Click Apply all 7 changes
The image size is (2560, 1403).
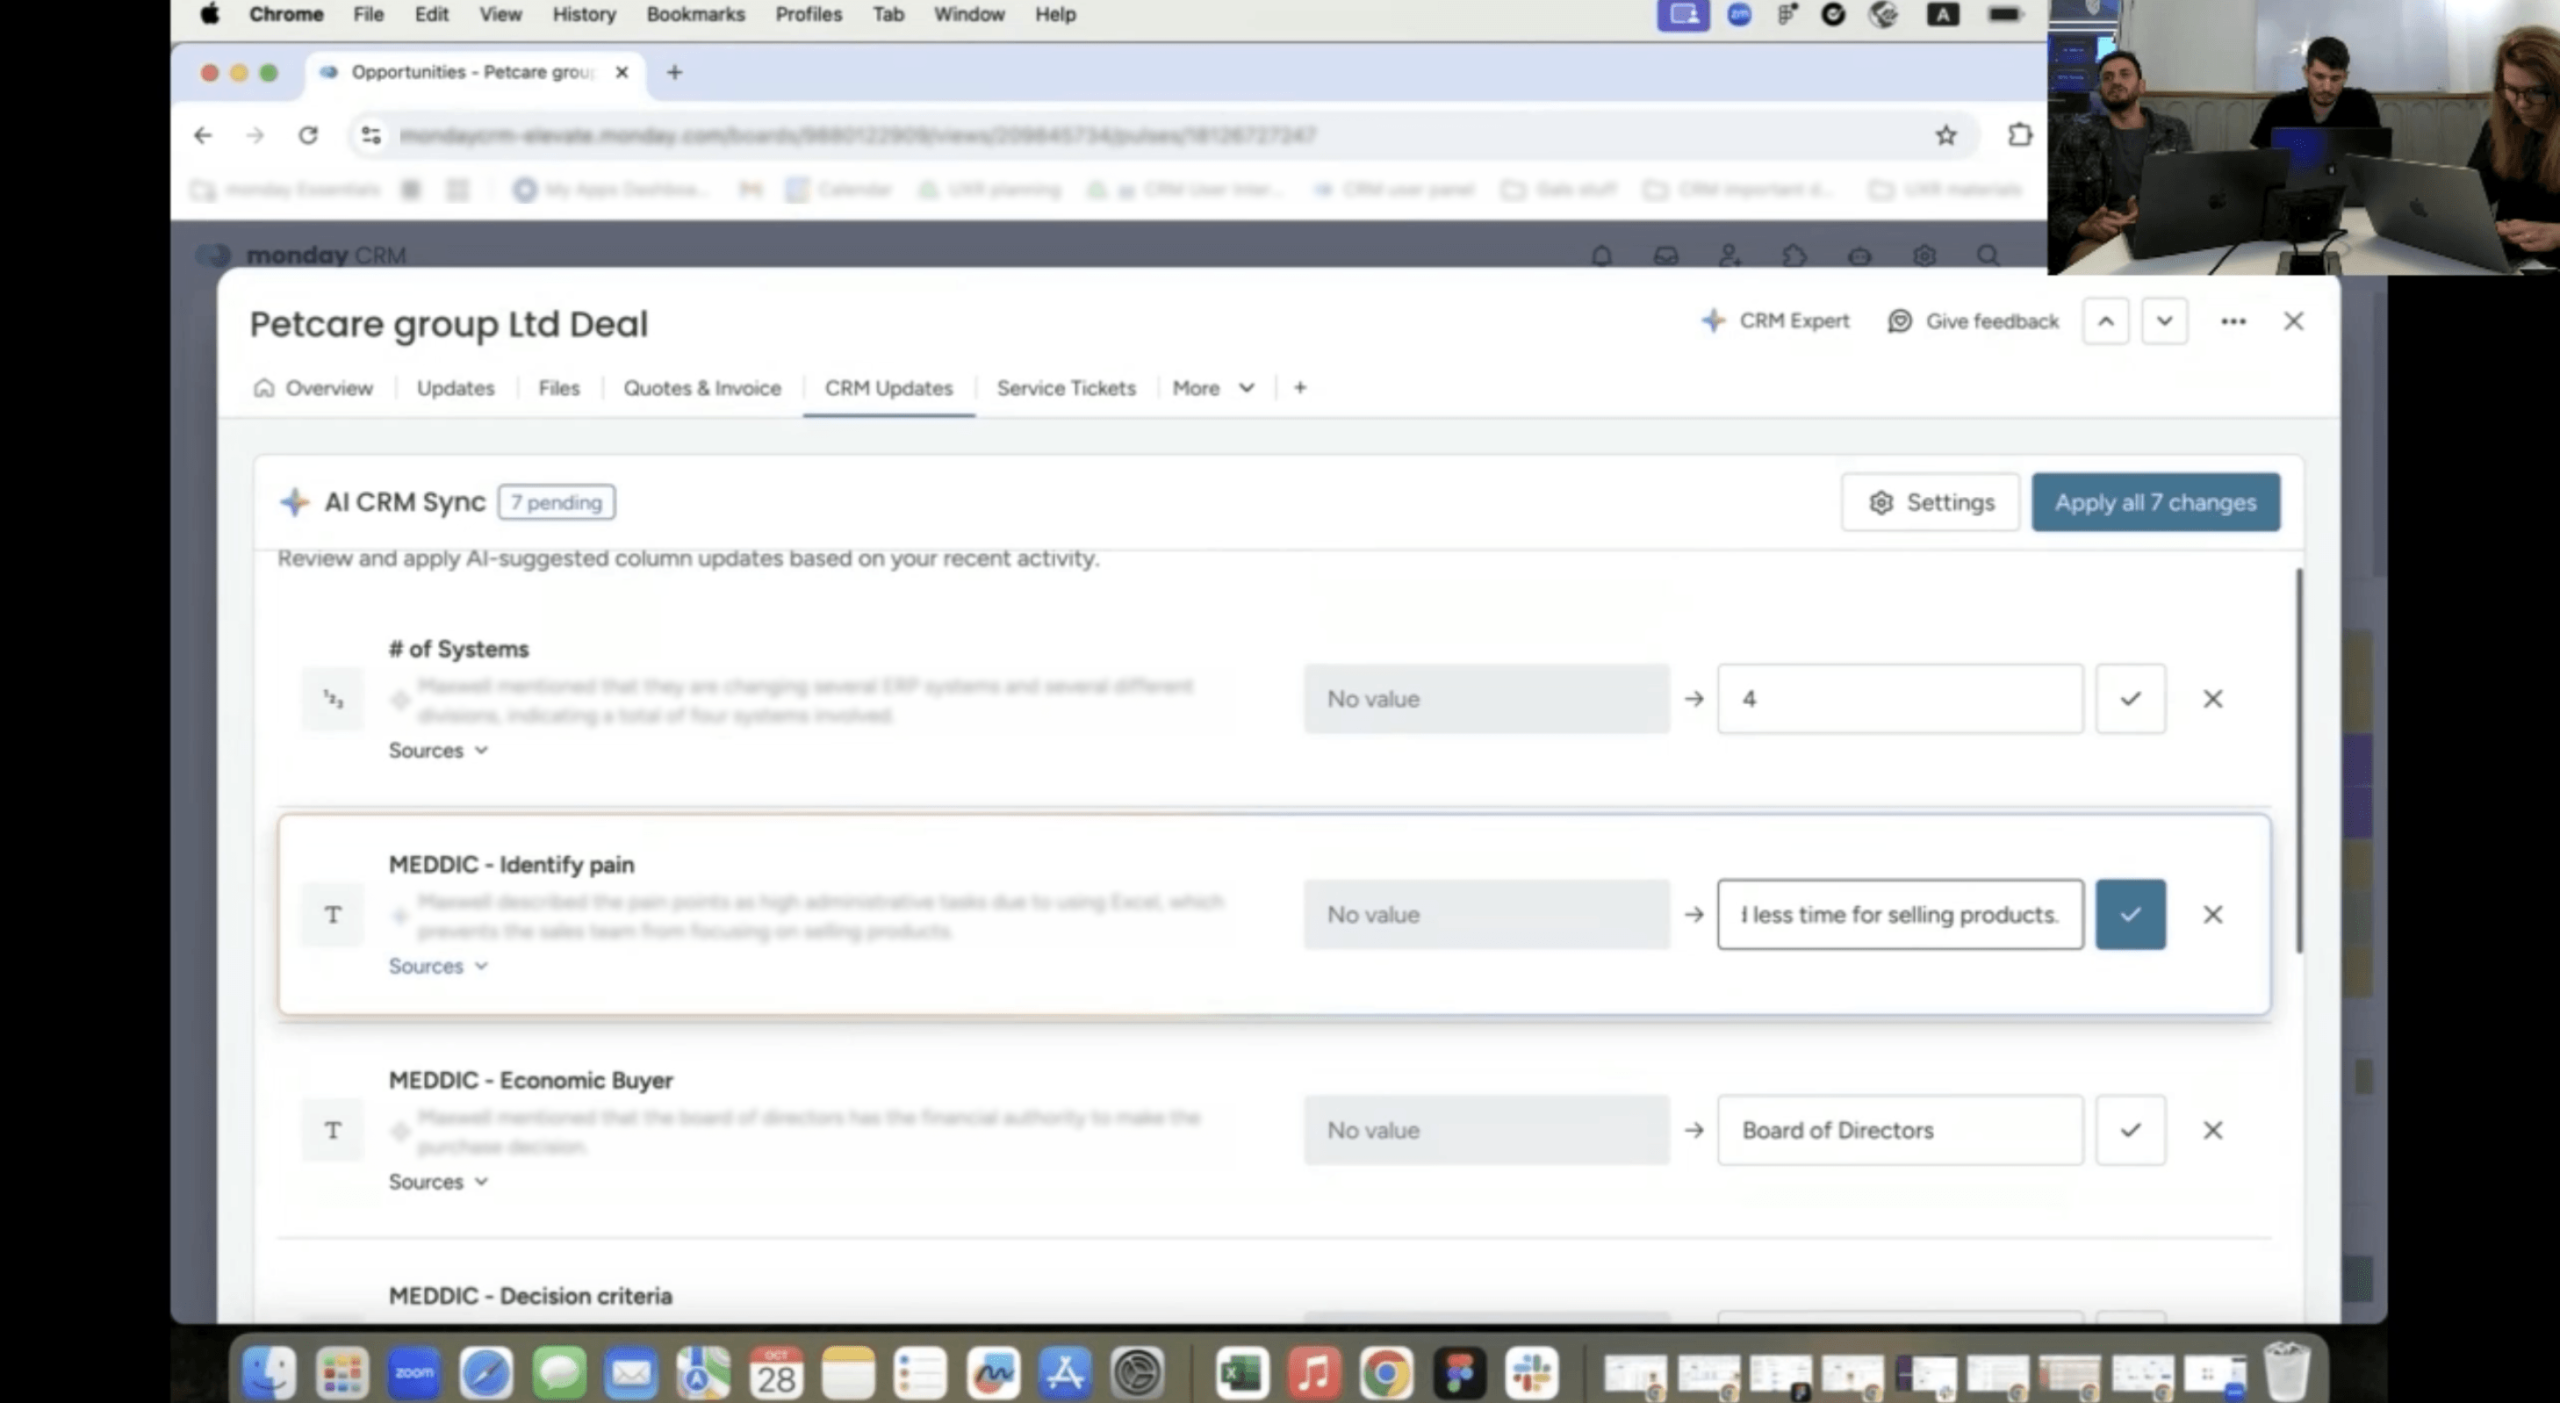(x=2155, y=502)
